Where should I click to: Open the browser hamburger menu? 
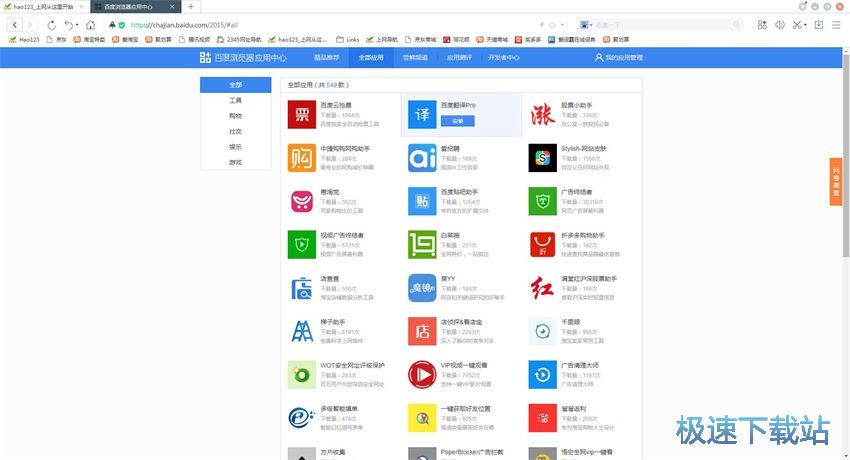tap(836, 25)
